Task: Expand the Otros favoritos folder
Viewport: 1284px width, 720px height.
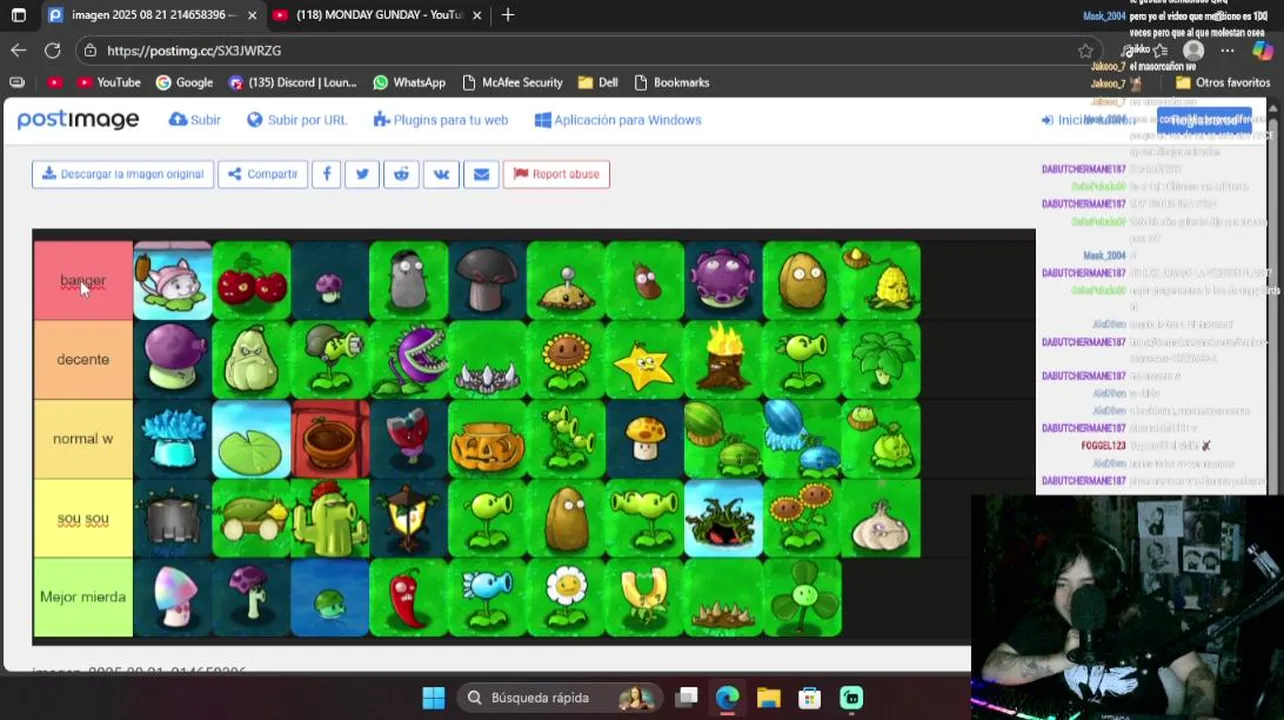Action: (1223, 82)
